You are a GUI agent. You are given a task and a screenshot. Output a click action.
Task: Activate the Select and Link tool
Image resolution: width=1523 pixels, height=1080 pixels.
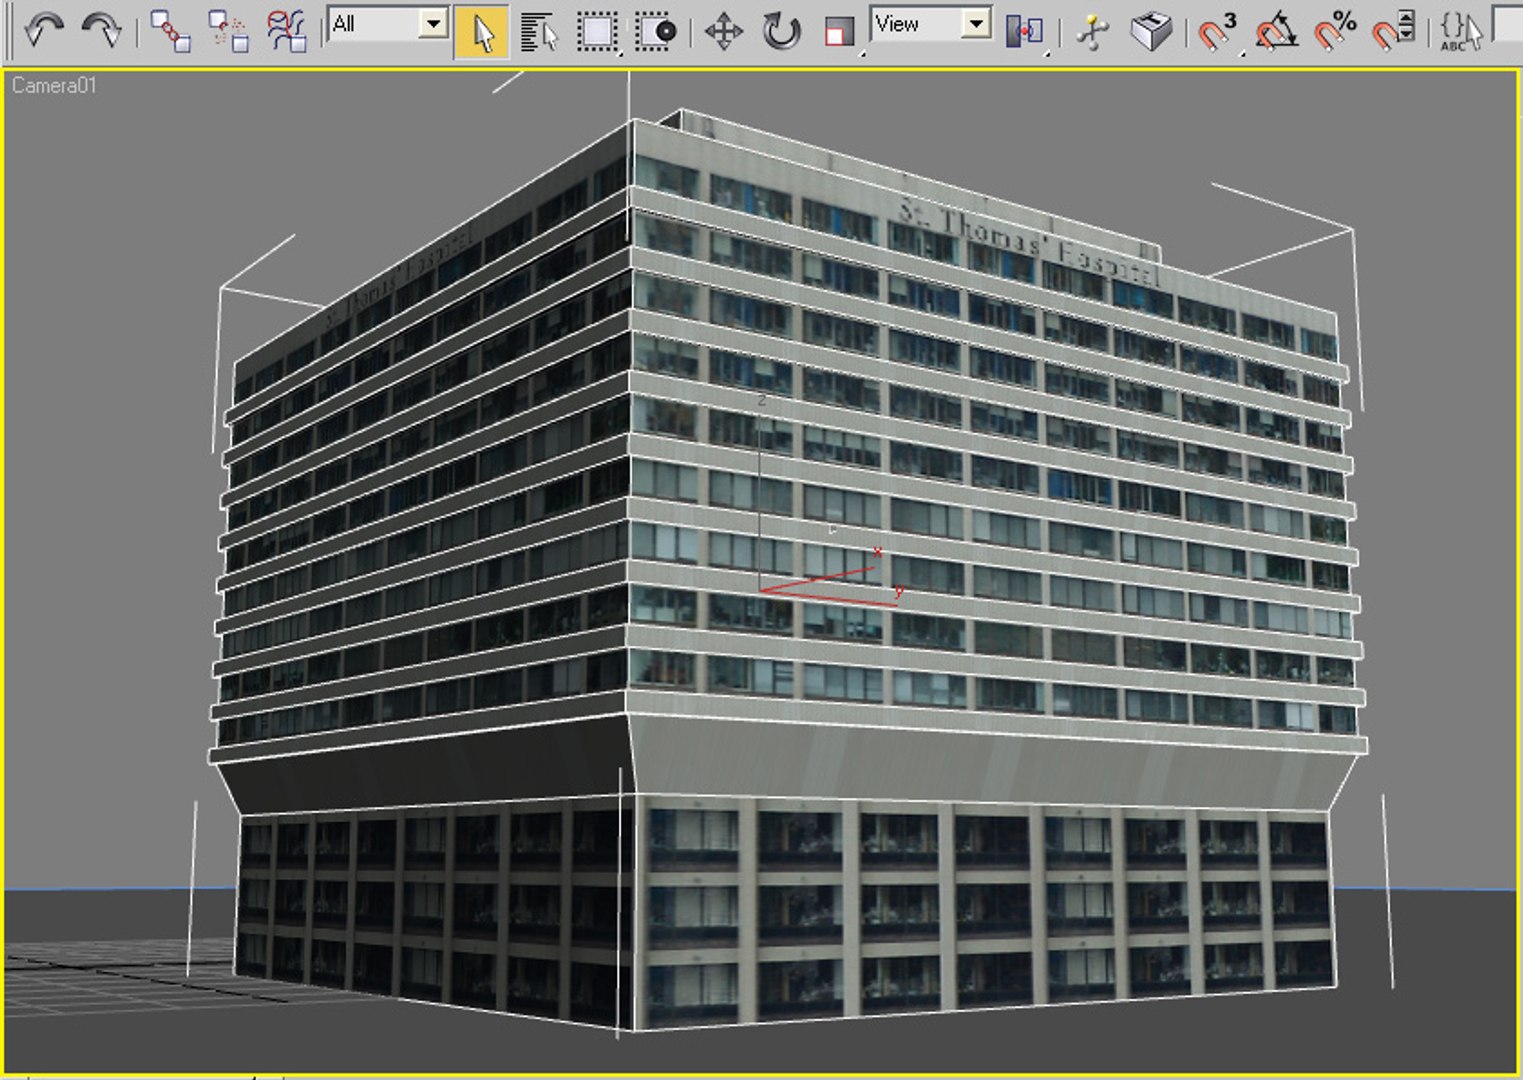click(x=169, y=31)
